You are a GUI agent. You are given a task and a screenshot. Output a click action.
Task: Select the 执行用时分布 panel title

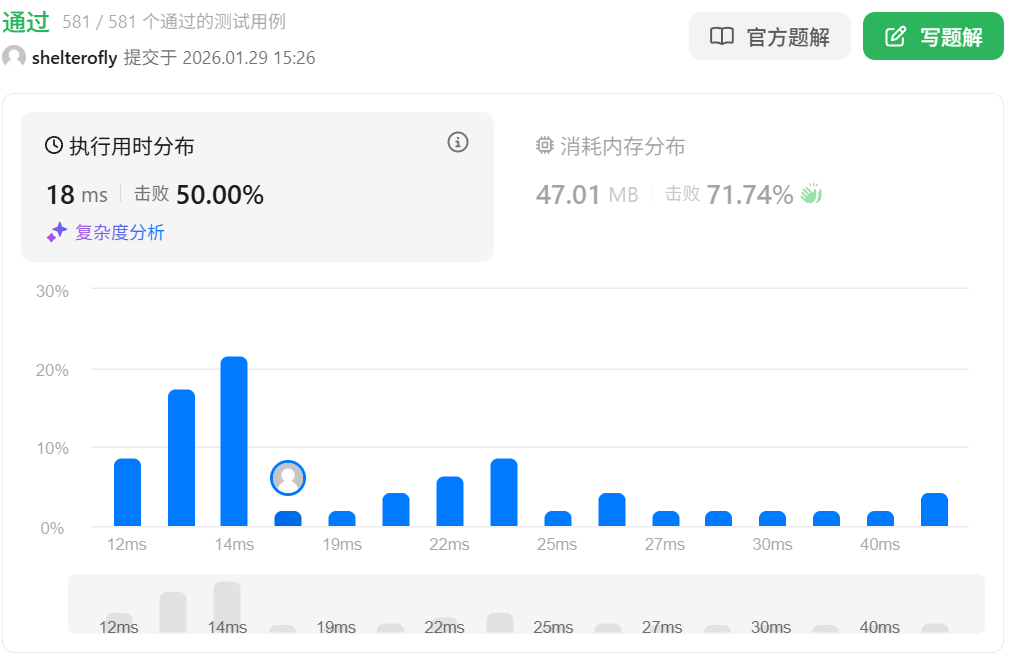pos(131,147)
